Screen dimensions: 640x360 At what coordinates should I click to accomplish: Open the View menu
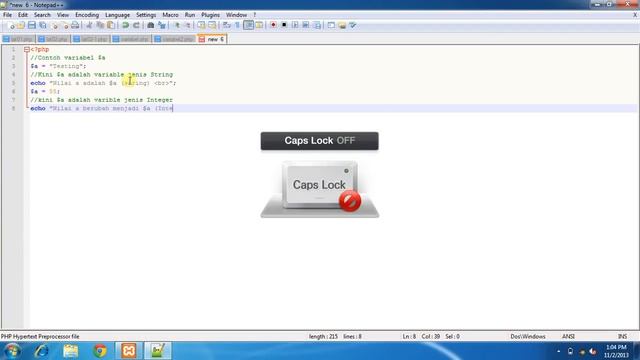62,15
